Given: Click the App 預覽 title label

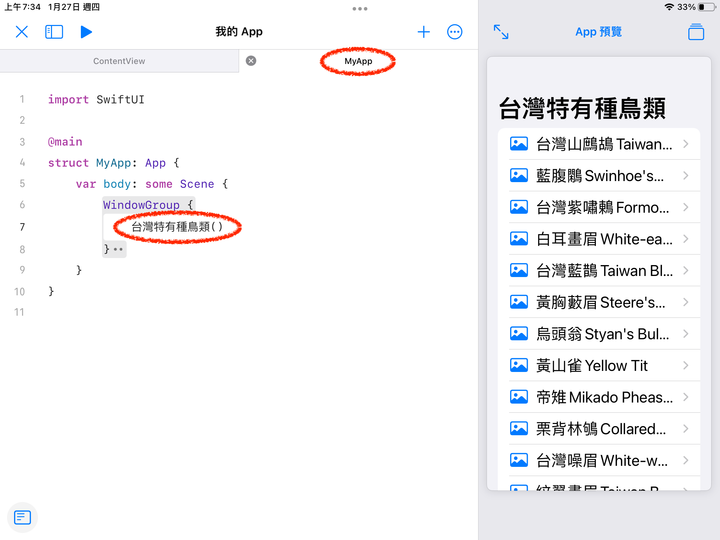Looking at the screenshot, I should click(598, 32).
